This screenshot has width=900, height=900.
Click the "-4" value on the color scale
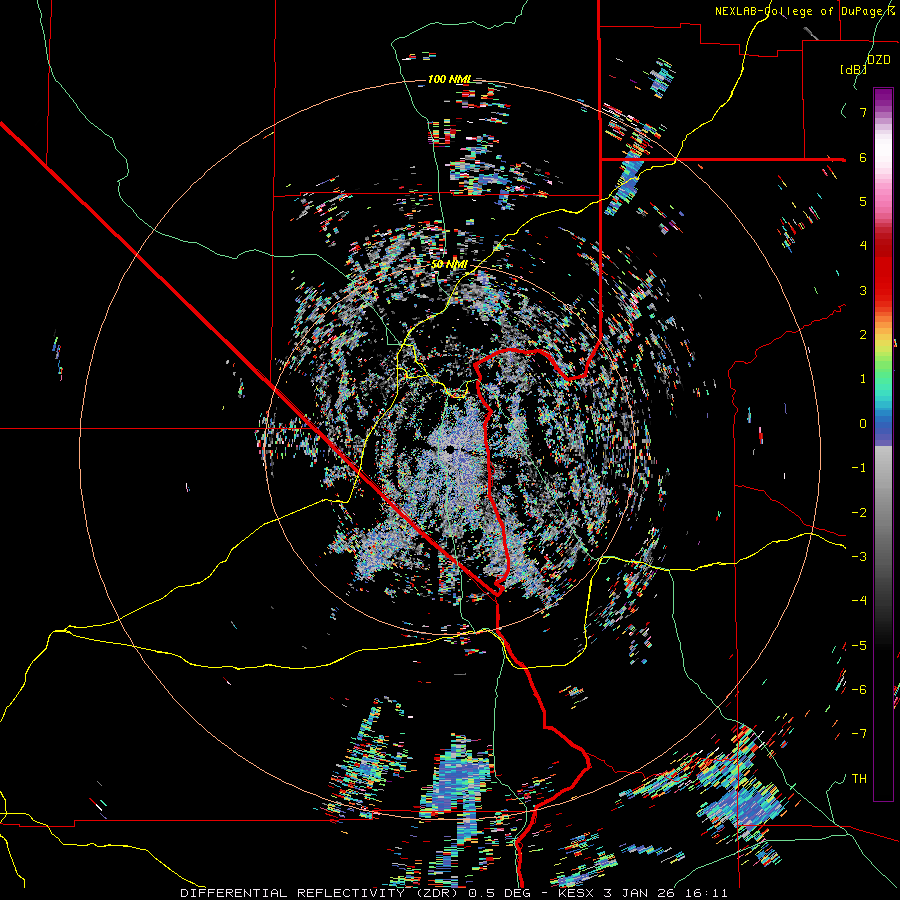point(859,600)
